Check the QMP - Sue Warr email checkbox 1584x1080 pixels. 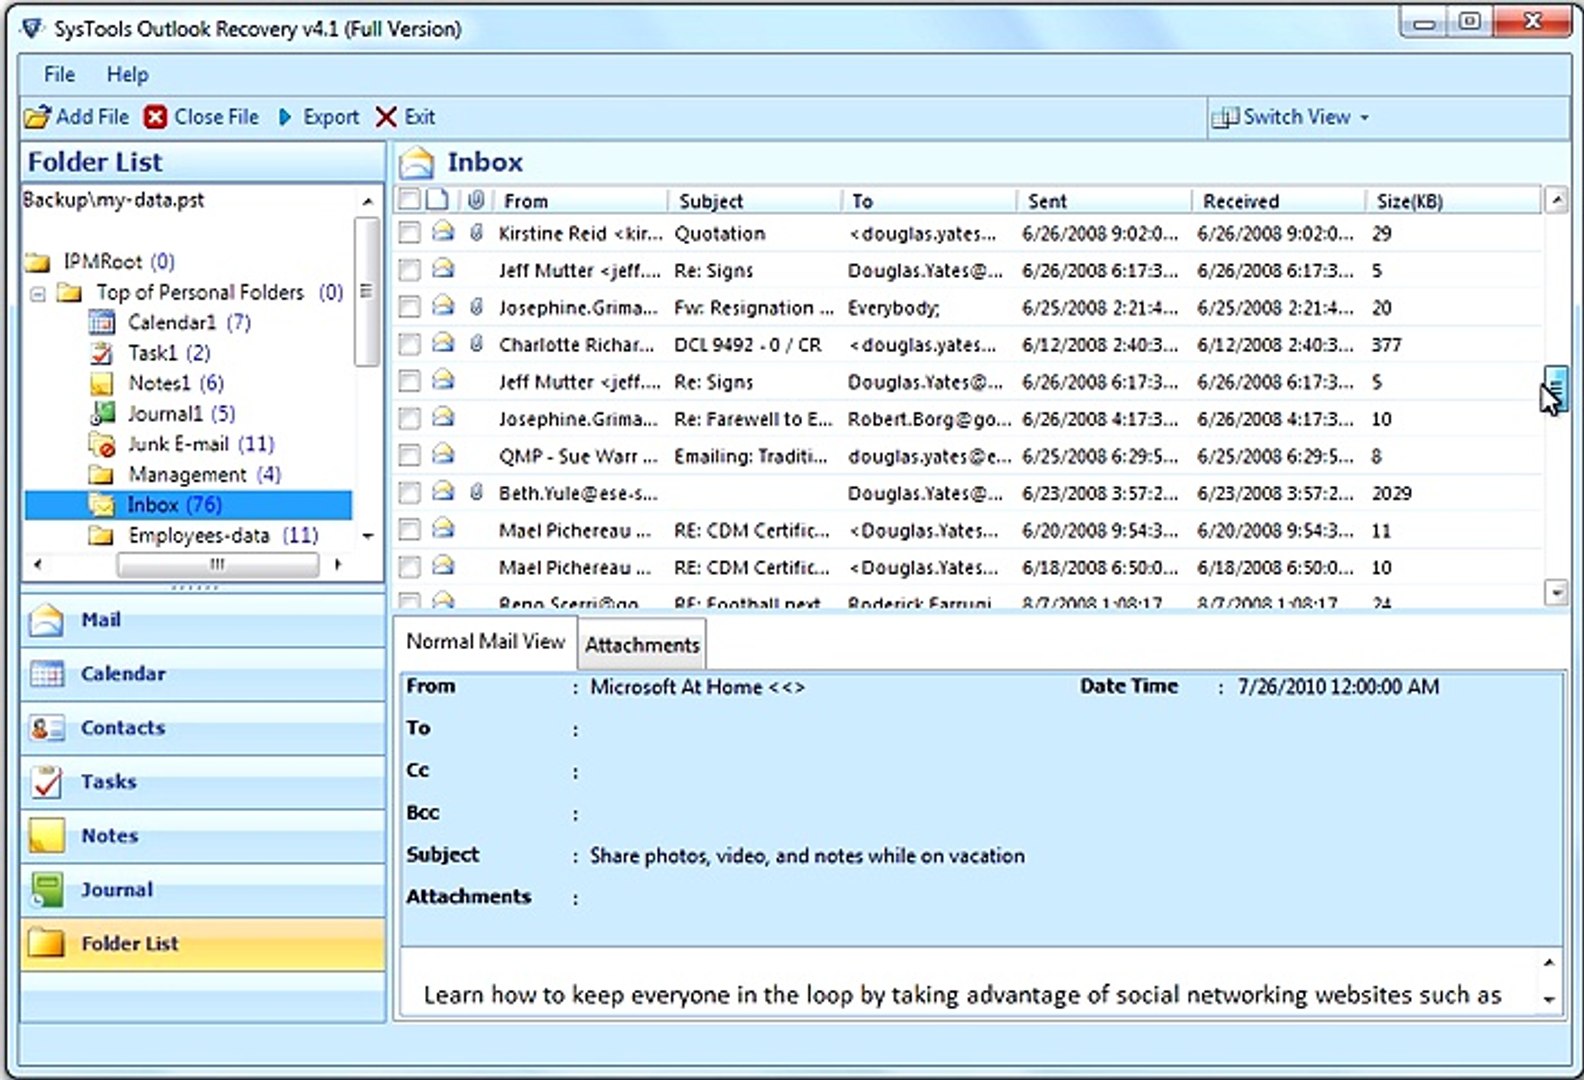click(x=409, y=455)
